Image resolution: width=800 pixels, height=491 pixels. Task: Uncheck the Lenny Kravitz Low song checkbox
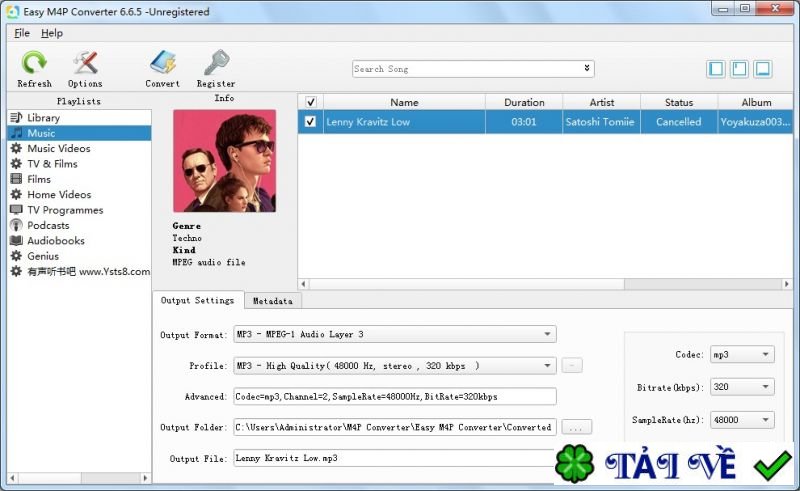[311, 122]
